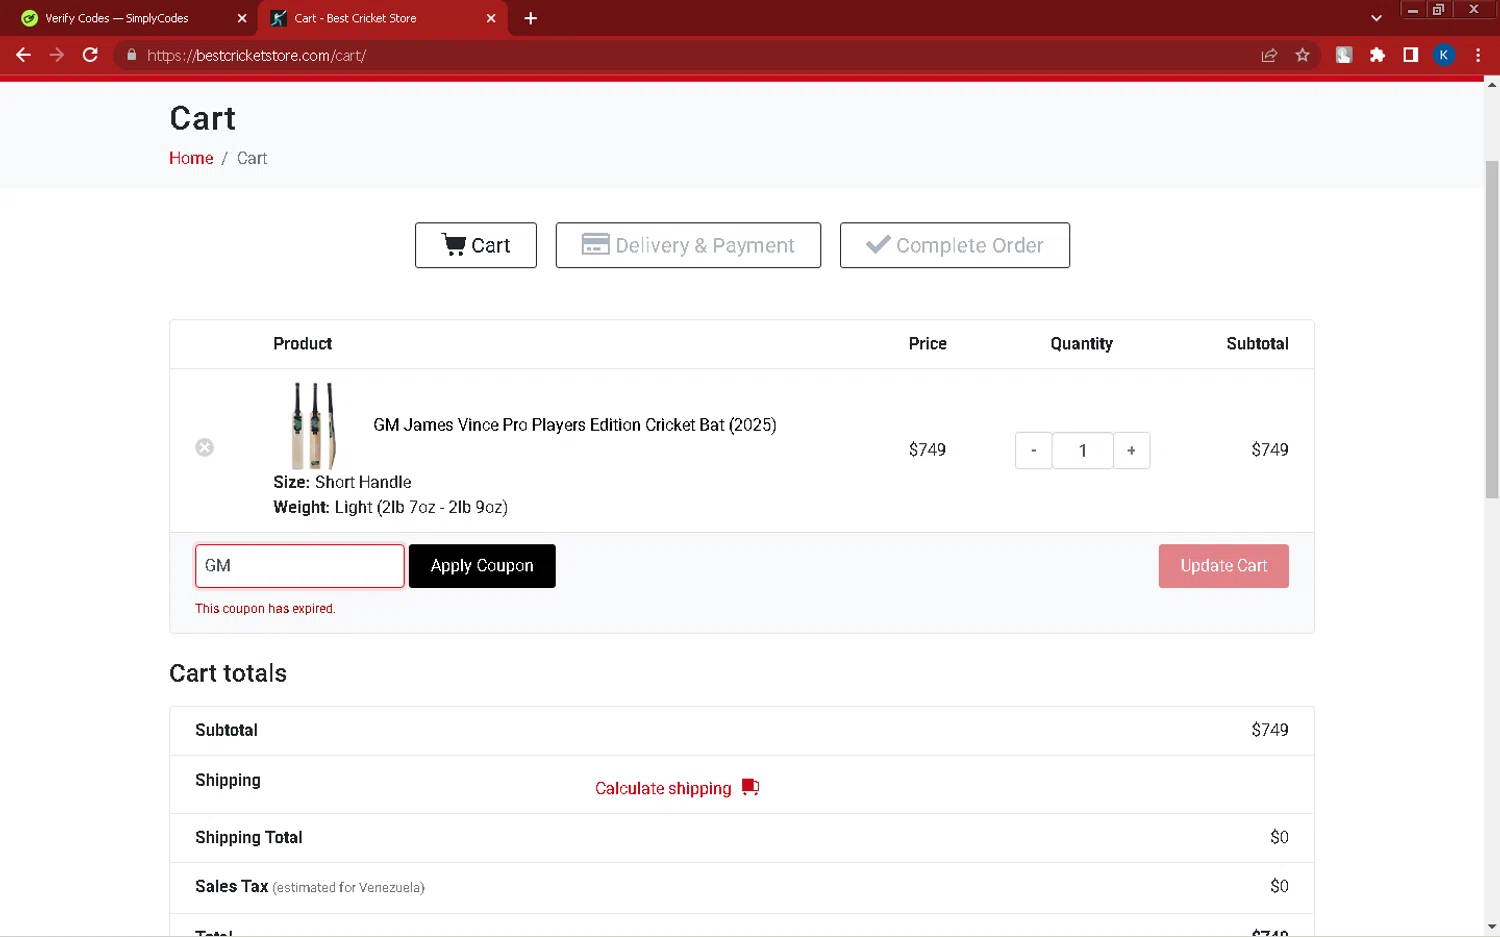The image size is (1500, 938).
Task: Click the Cart step button
Action: pos(476,245)
